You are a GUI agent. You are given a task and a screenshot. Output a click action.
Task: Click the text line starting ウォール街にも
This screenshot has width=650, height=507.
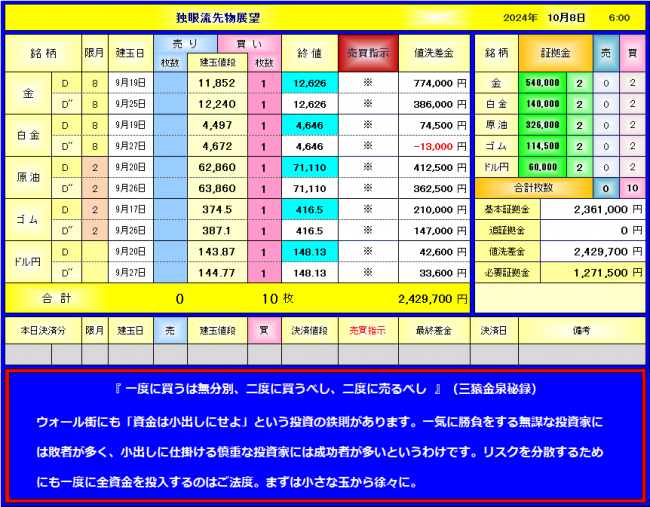click(x=320, y=422)
